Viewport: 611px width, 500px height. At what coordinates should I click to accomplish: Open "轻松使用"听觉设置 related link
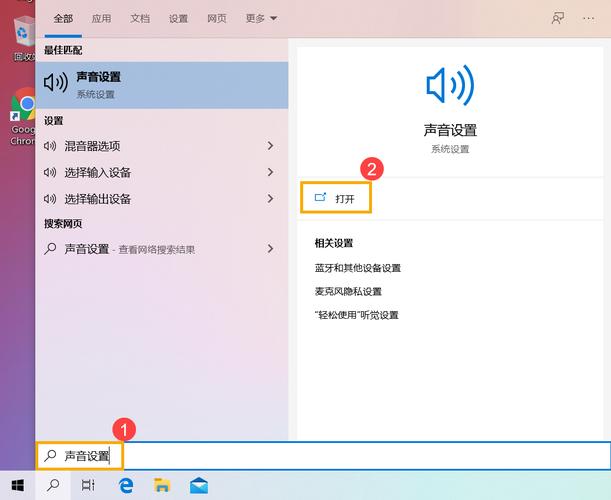pyautogui.click(x=357, y=315)
